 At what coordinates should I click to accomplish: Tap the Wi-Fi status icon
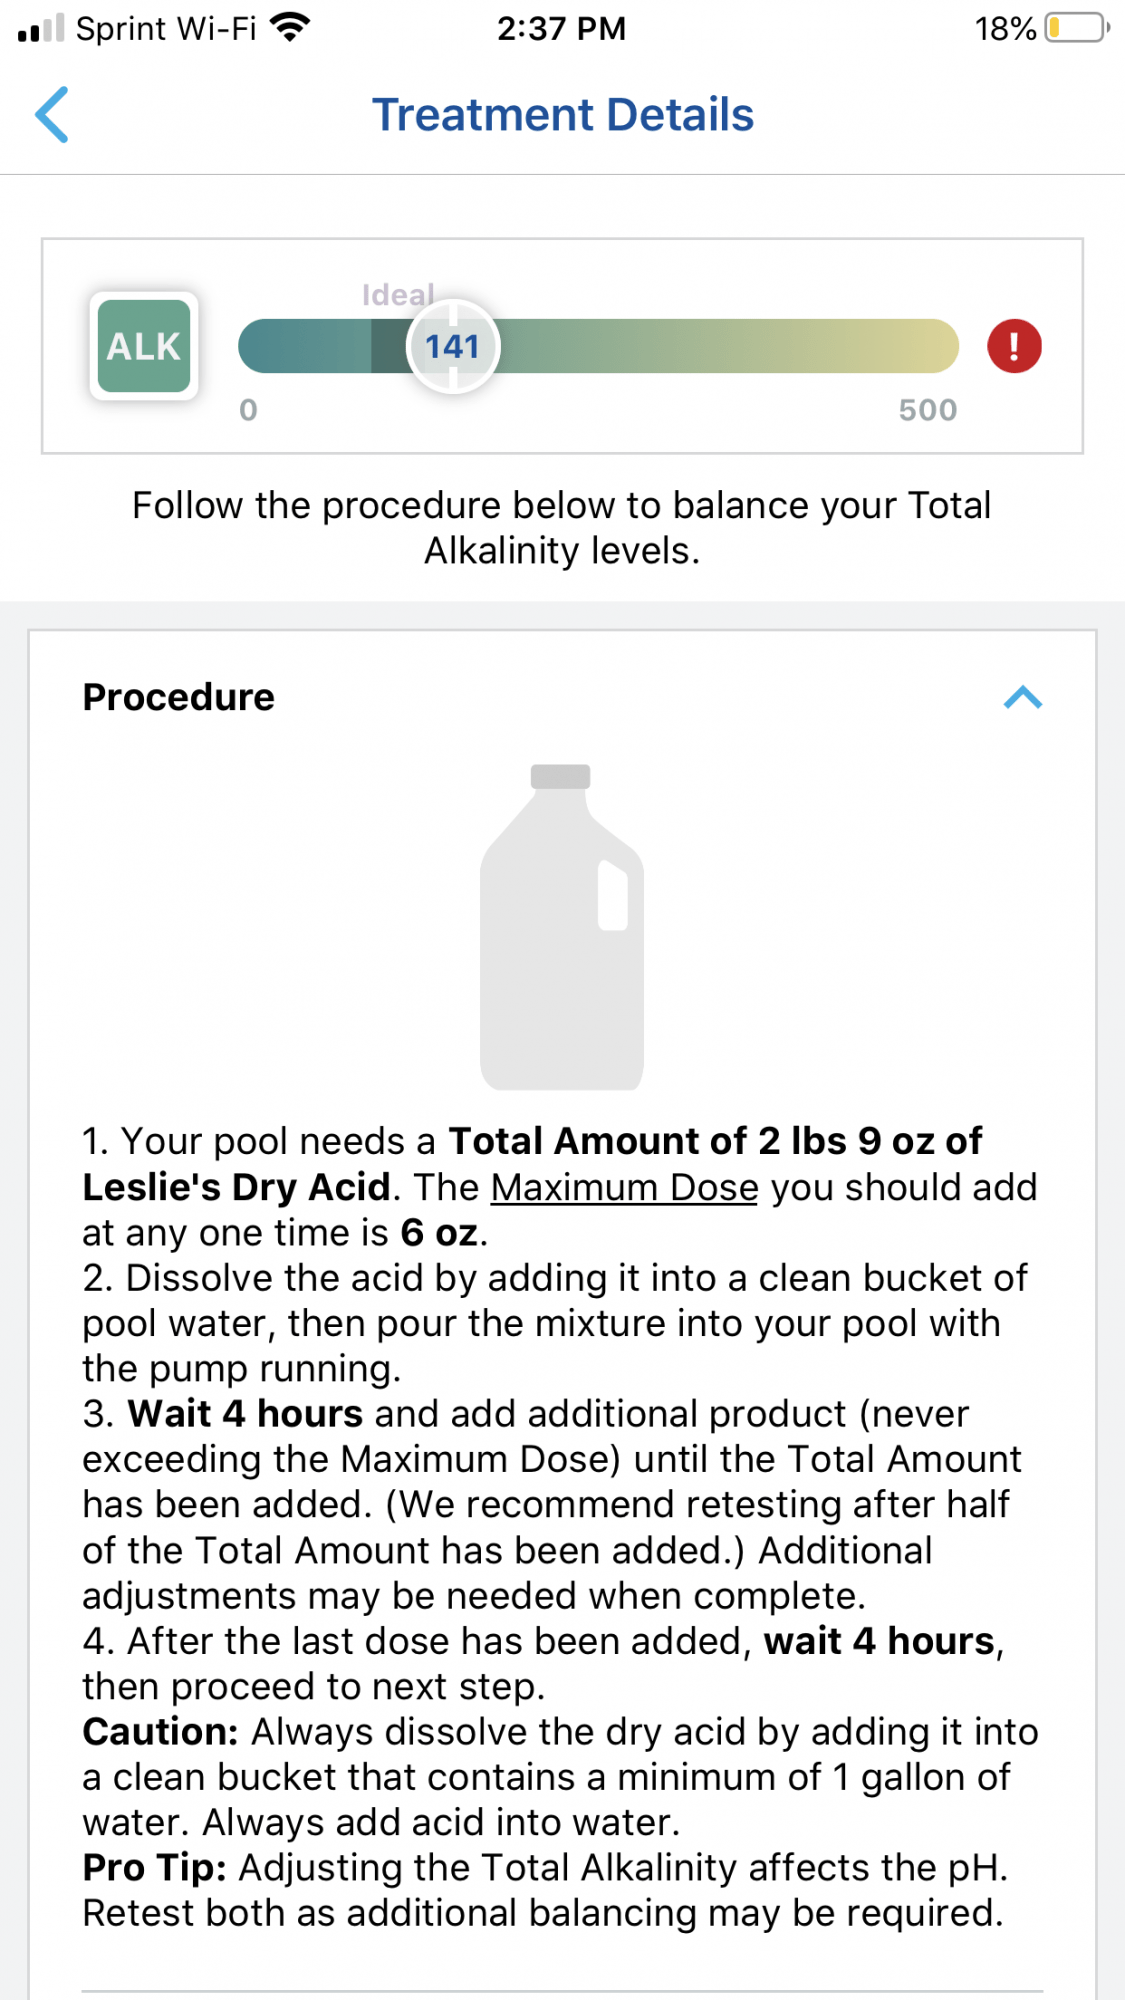(290, 28)
